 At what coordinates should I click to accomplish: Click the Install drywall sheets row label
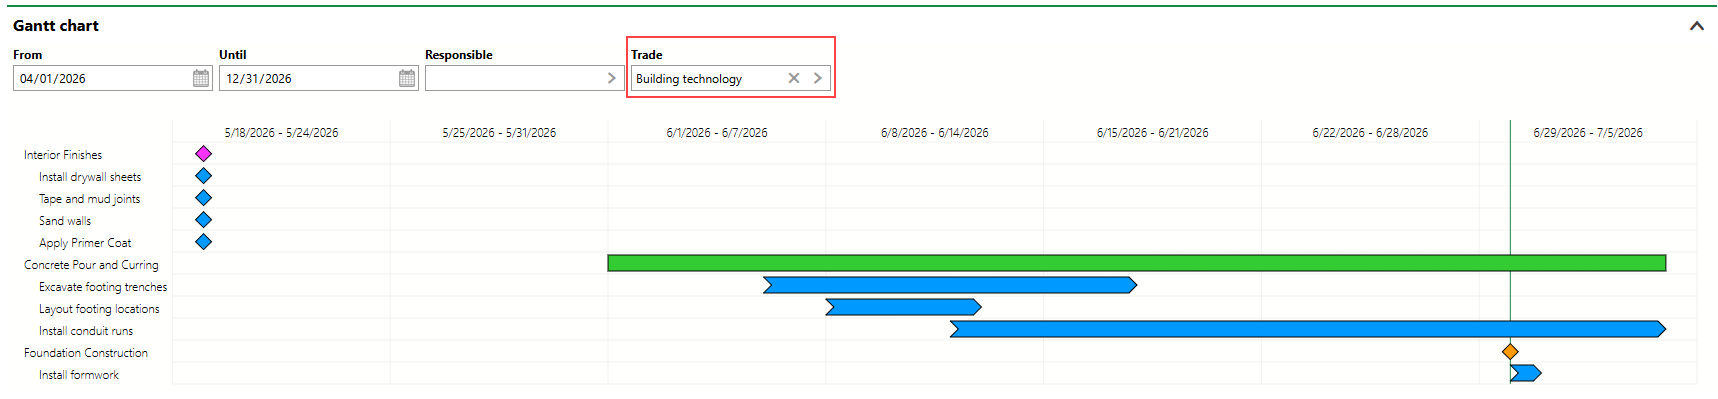click(90, 177)
